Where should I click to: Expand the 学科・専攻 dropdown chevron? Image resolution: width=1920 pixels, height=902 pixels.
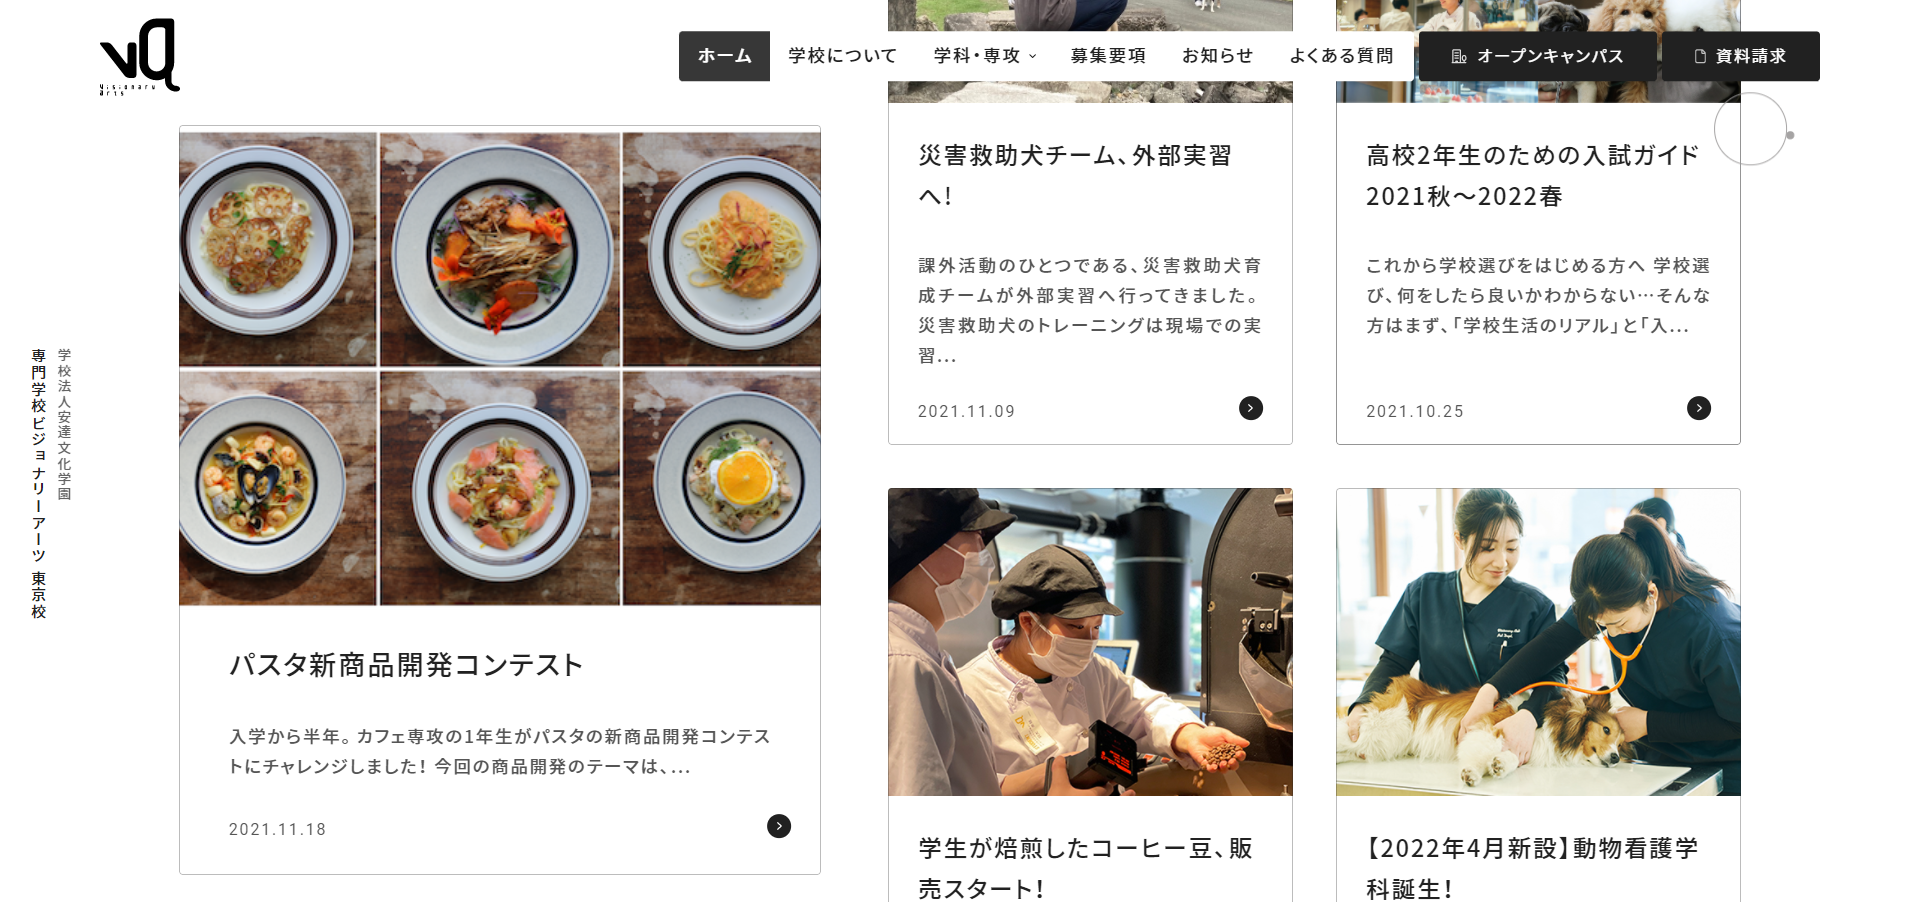(1033, 57)
